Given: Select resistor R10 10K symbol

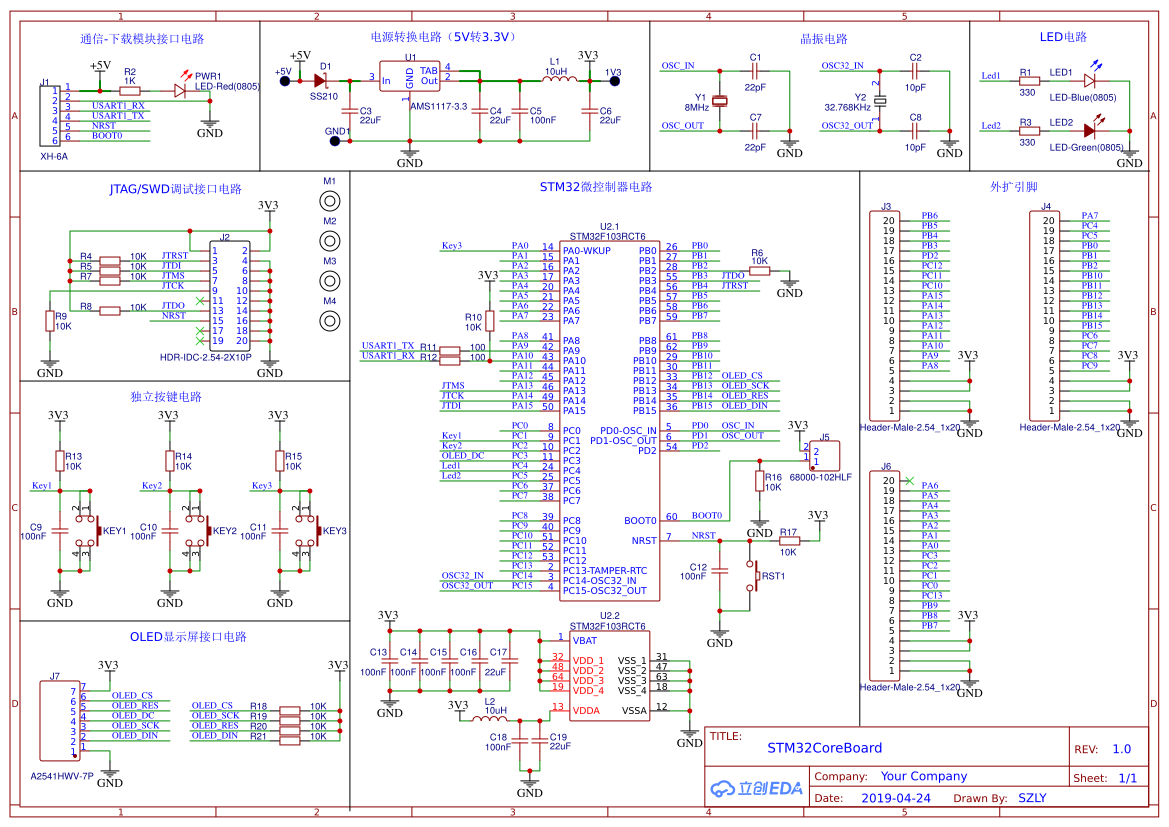Looking at the screenshot, I should pos(489,321).
